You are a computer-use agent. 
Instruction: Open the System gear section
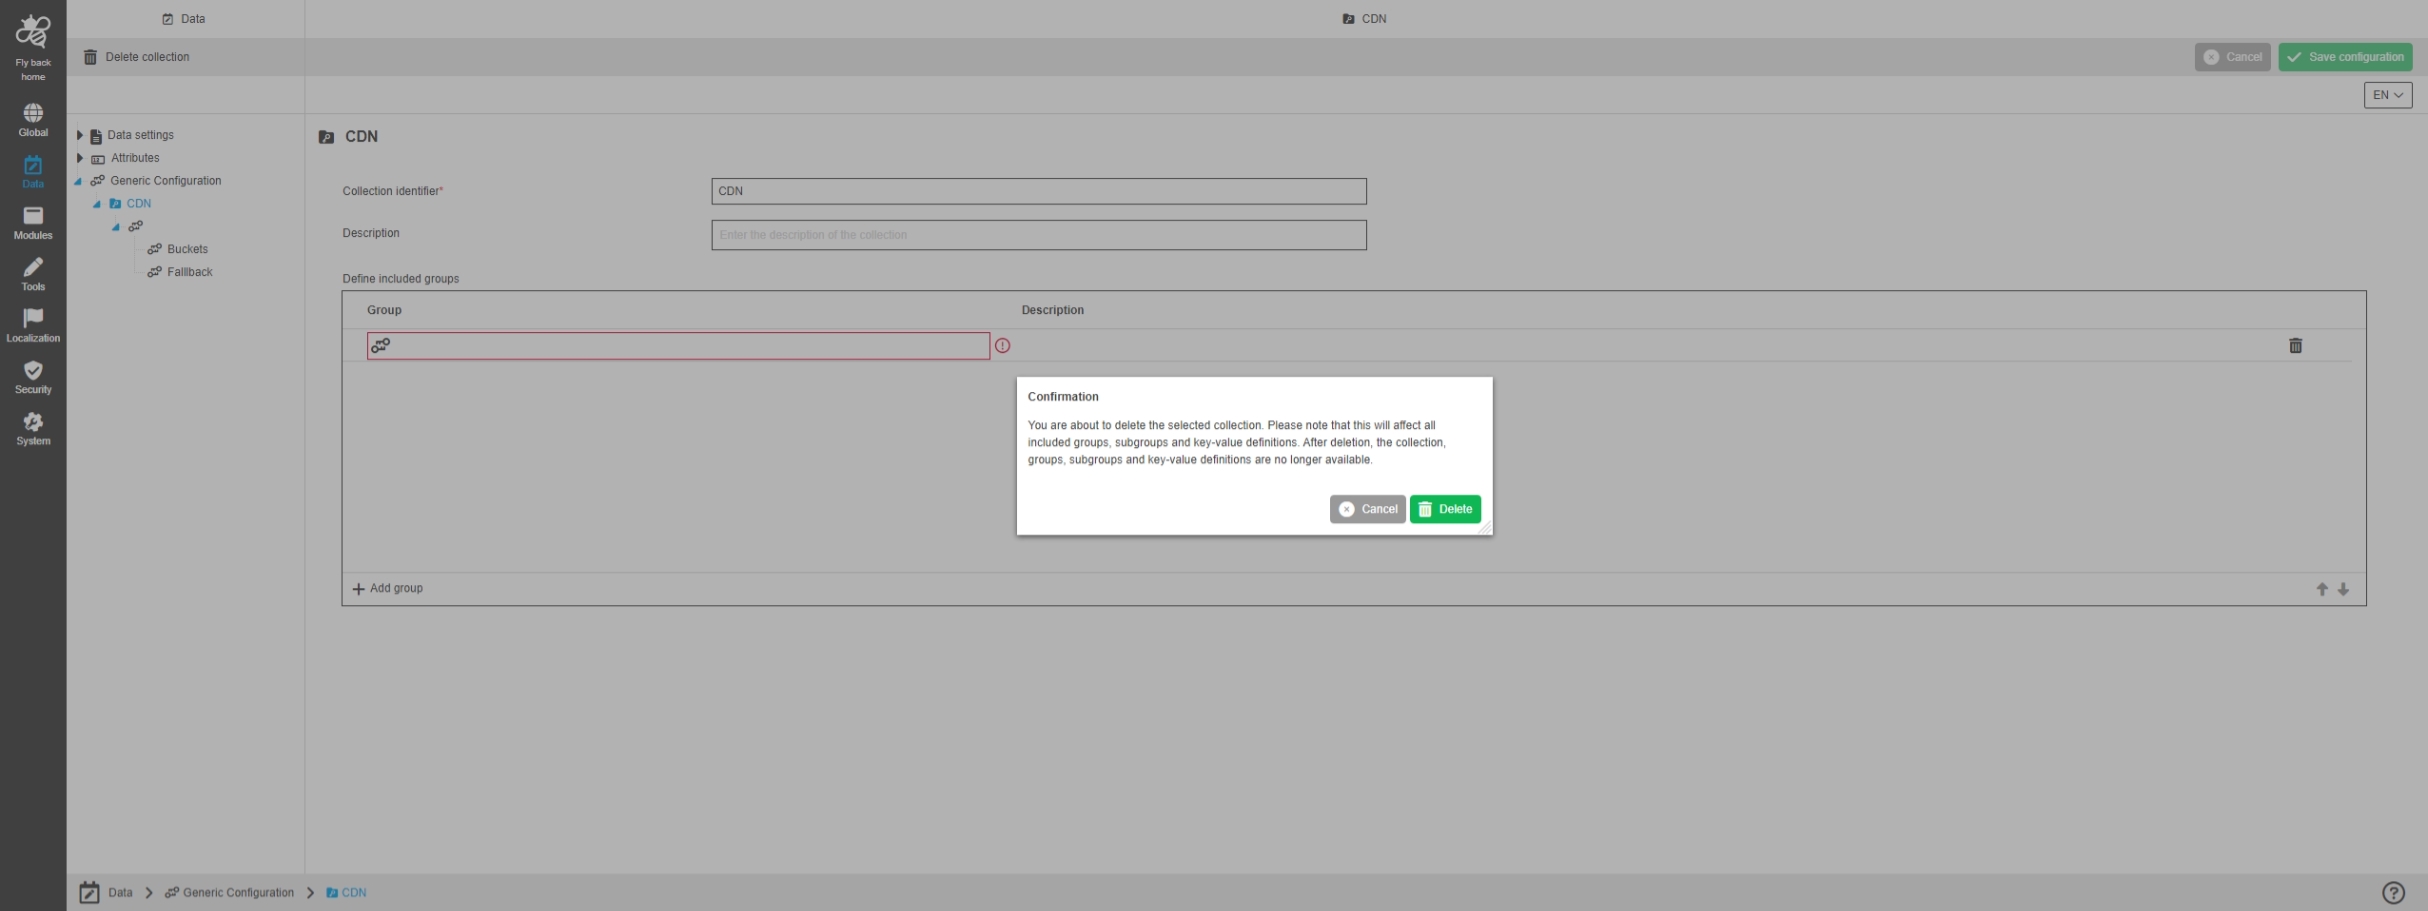(33, 428)
